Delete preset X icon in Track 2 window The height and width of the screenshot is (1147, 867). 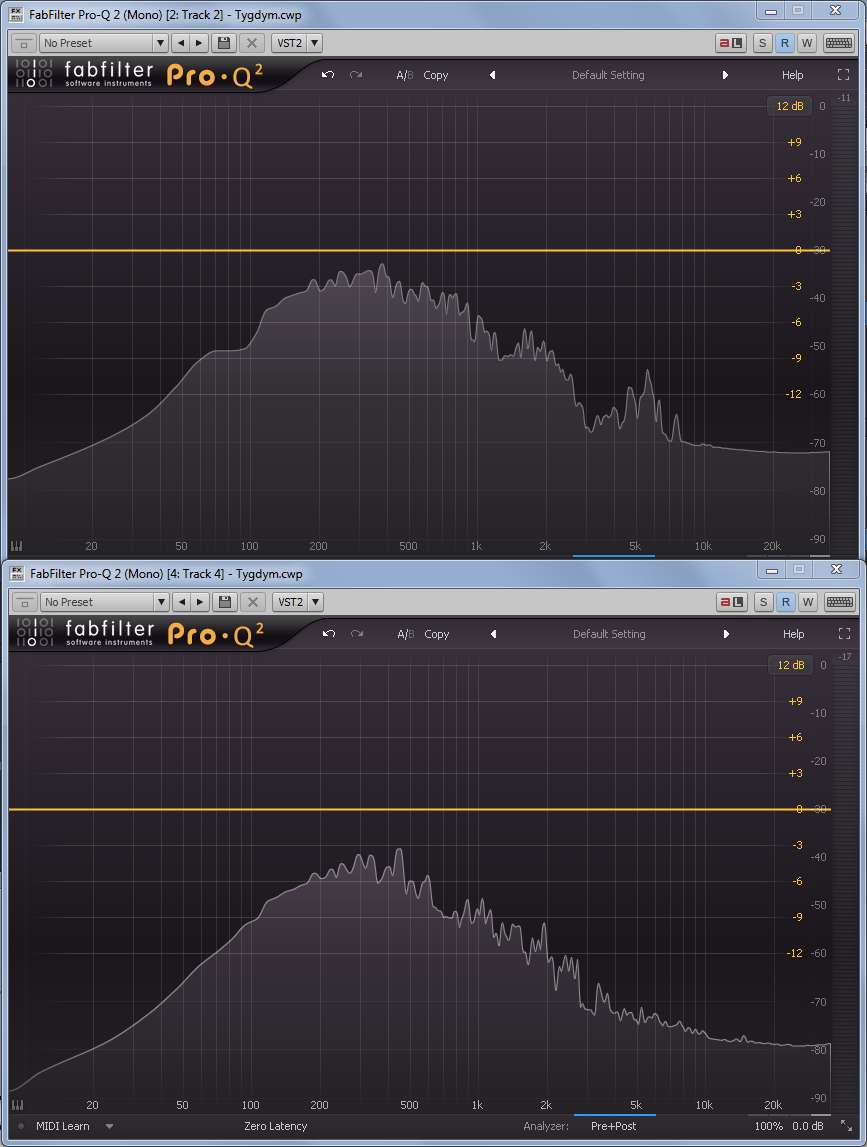[x=252, y=43]
